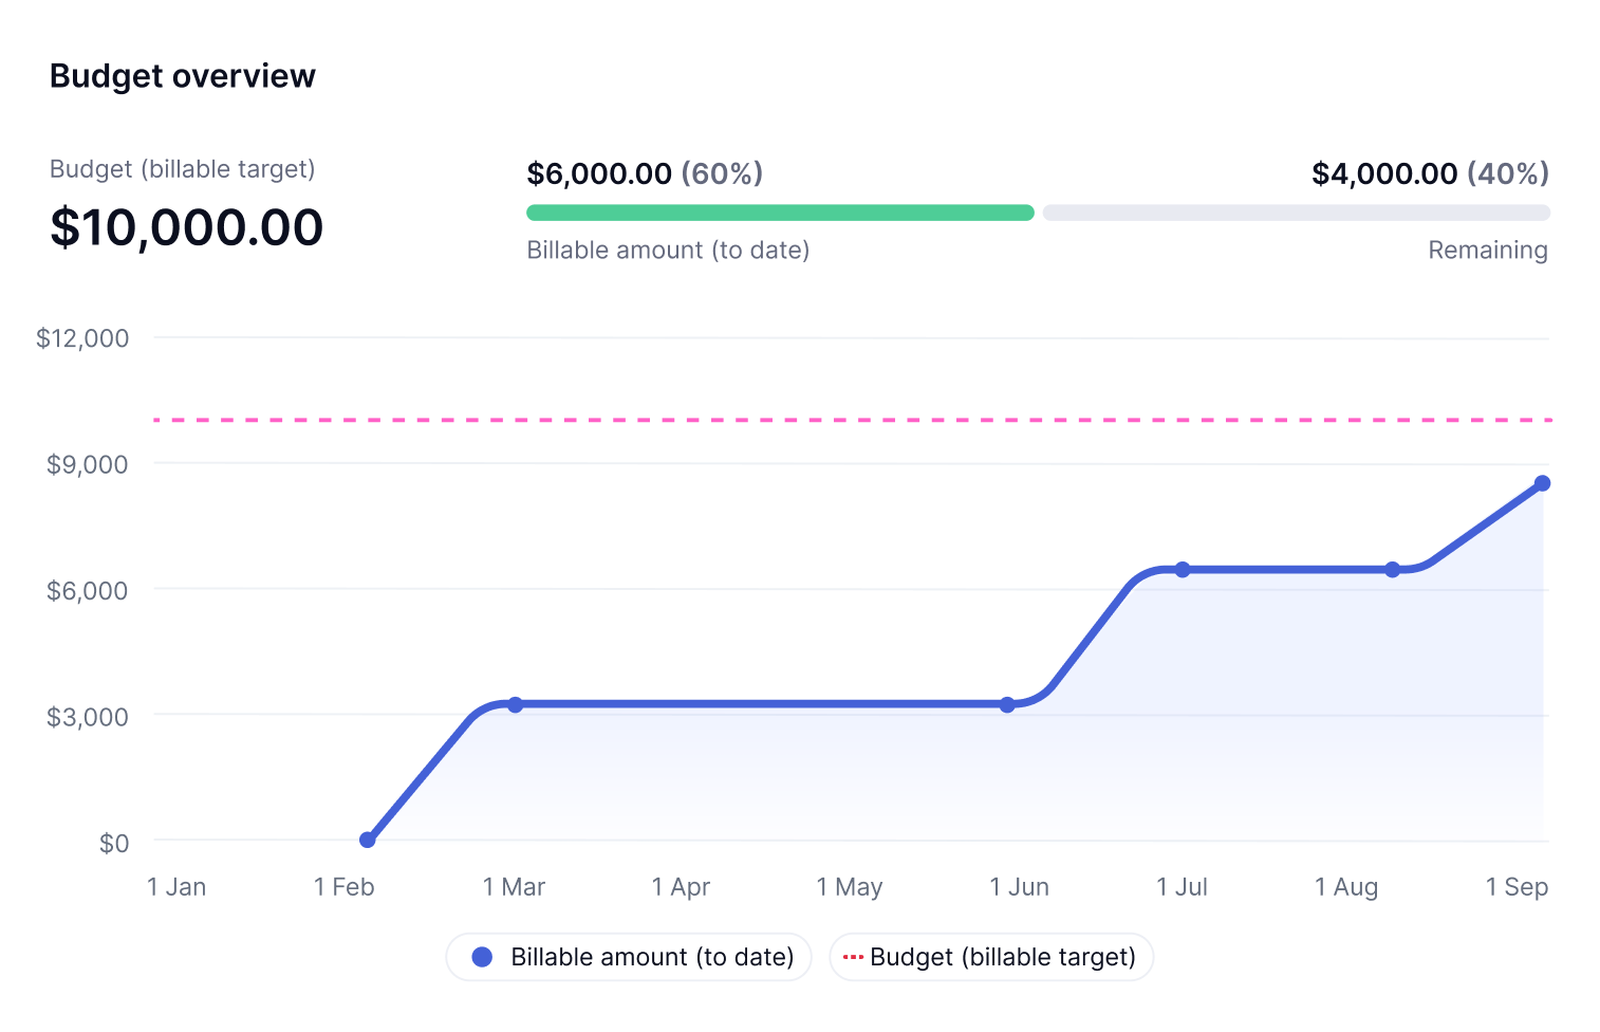Click the $9,000 y-axis label
The image size is (1600, 1032).
pos(87,464)
